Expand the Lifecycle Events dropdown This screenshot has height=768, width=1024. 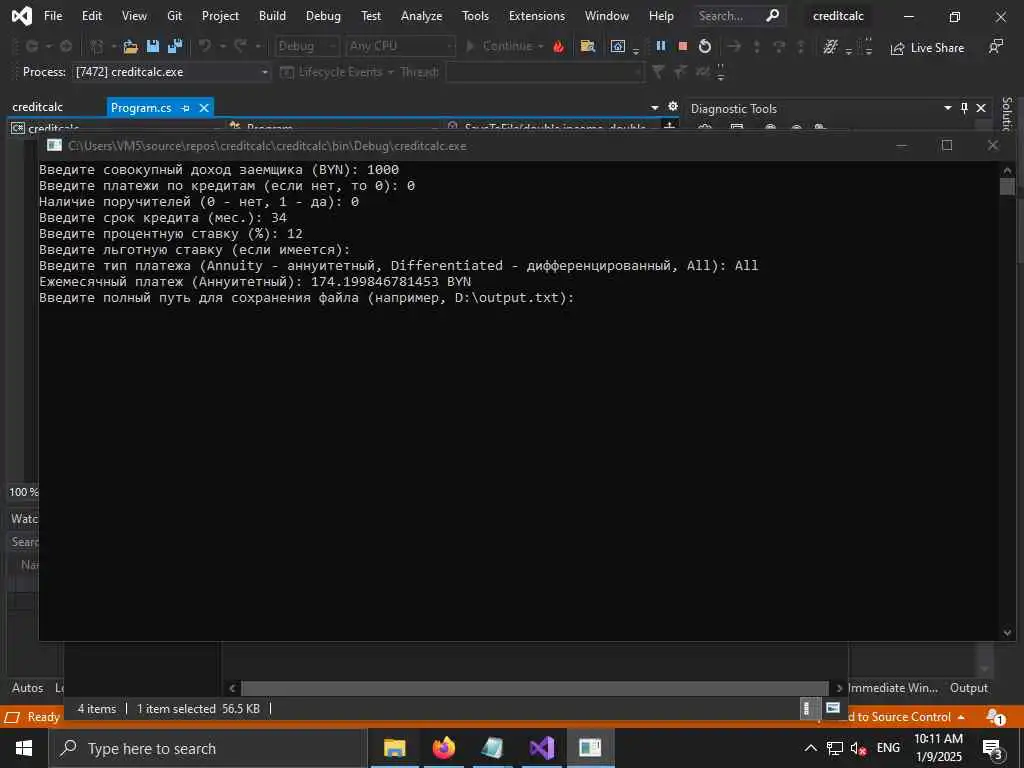pos(391,72)
